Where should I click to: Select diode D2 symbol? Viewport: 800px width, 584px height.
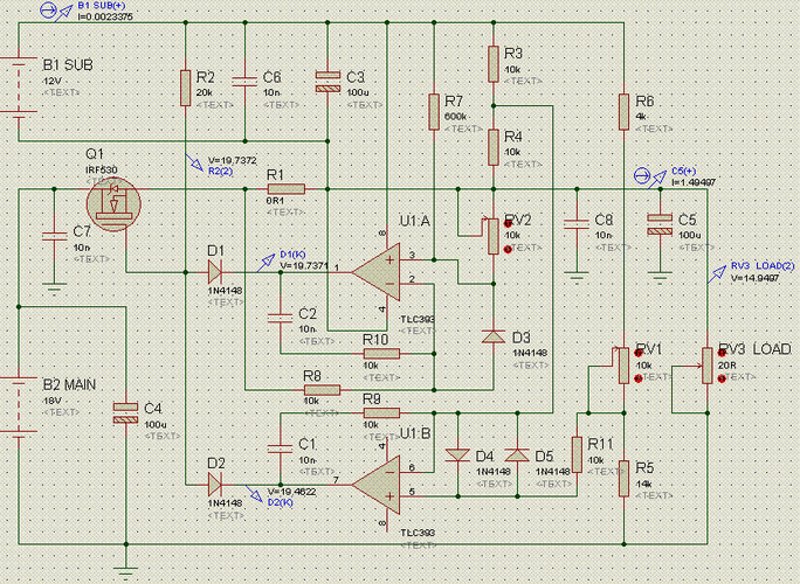coord(215,484)
